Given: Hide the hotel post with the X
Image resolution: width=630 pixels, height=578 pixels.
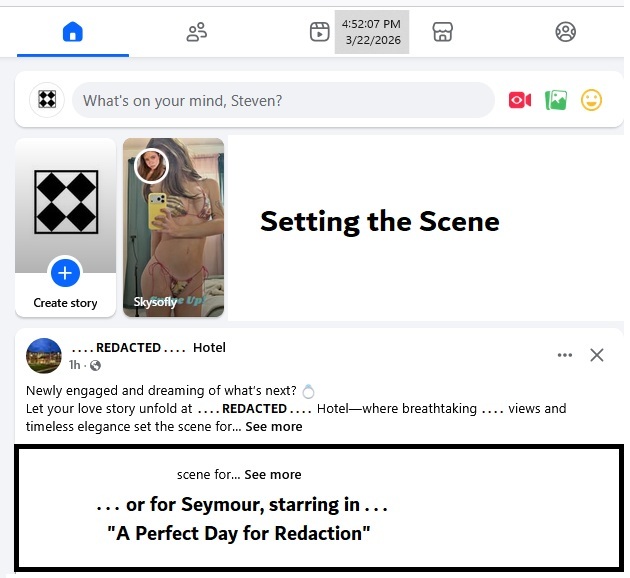Looking at the screenshot, I should pos(597,355).
